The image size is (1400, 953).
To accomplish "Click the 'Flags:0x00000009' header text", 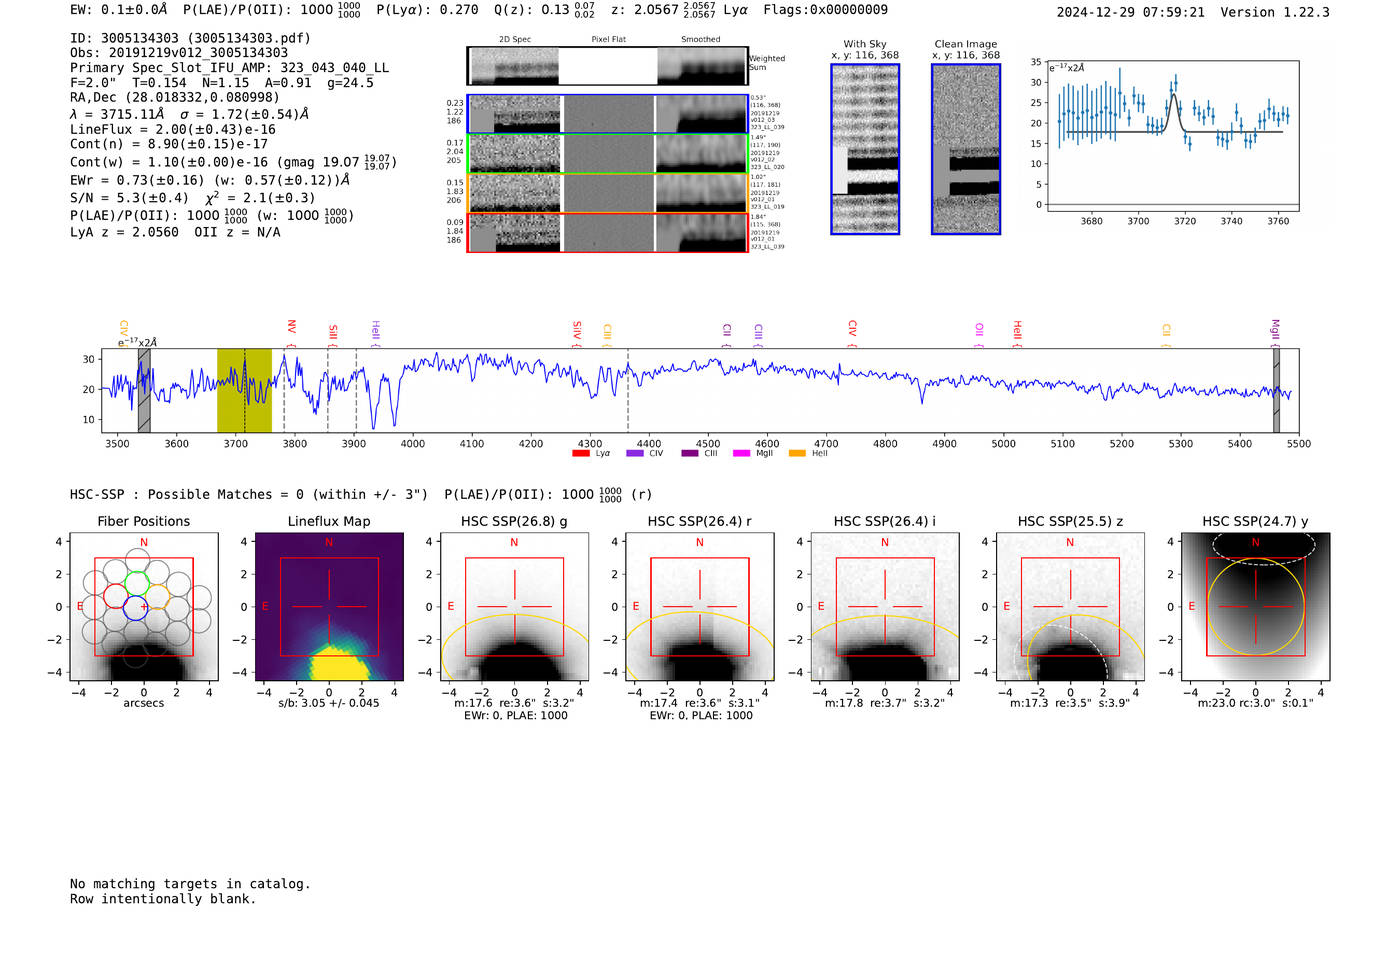I will (x=825, y=10).
